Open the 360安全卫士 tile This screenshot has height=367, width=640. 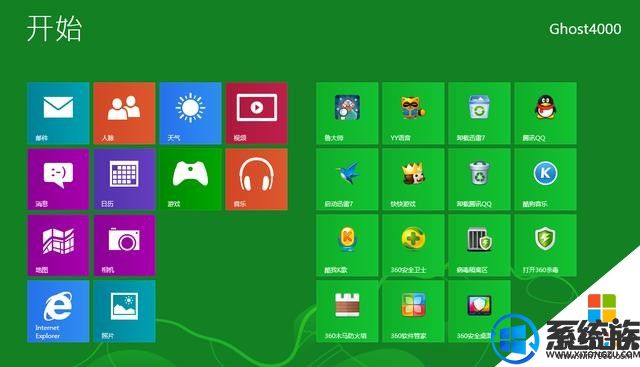(x=413, y=245)
